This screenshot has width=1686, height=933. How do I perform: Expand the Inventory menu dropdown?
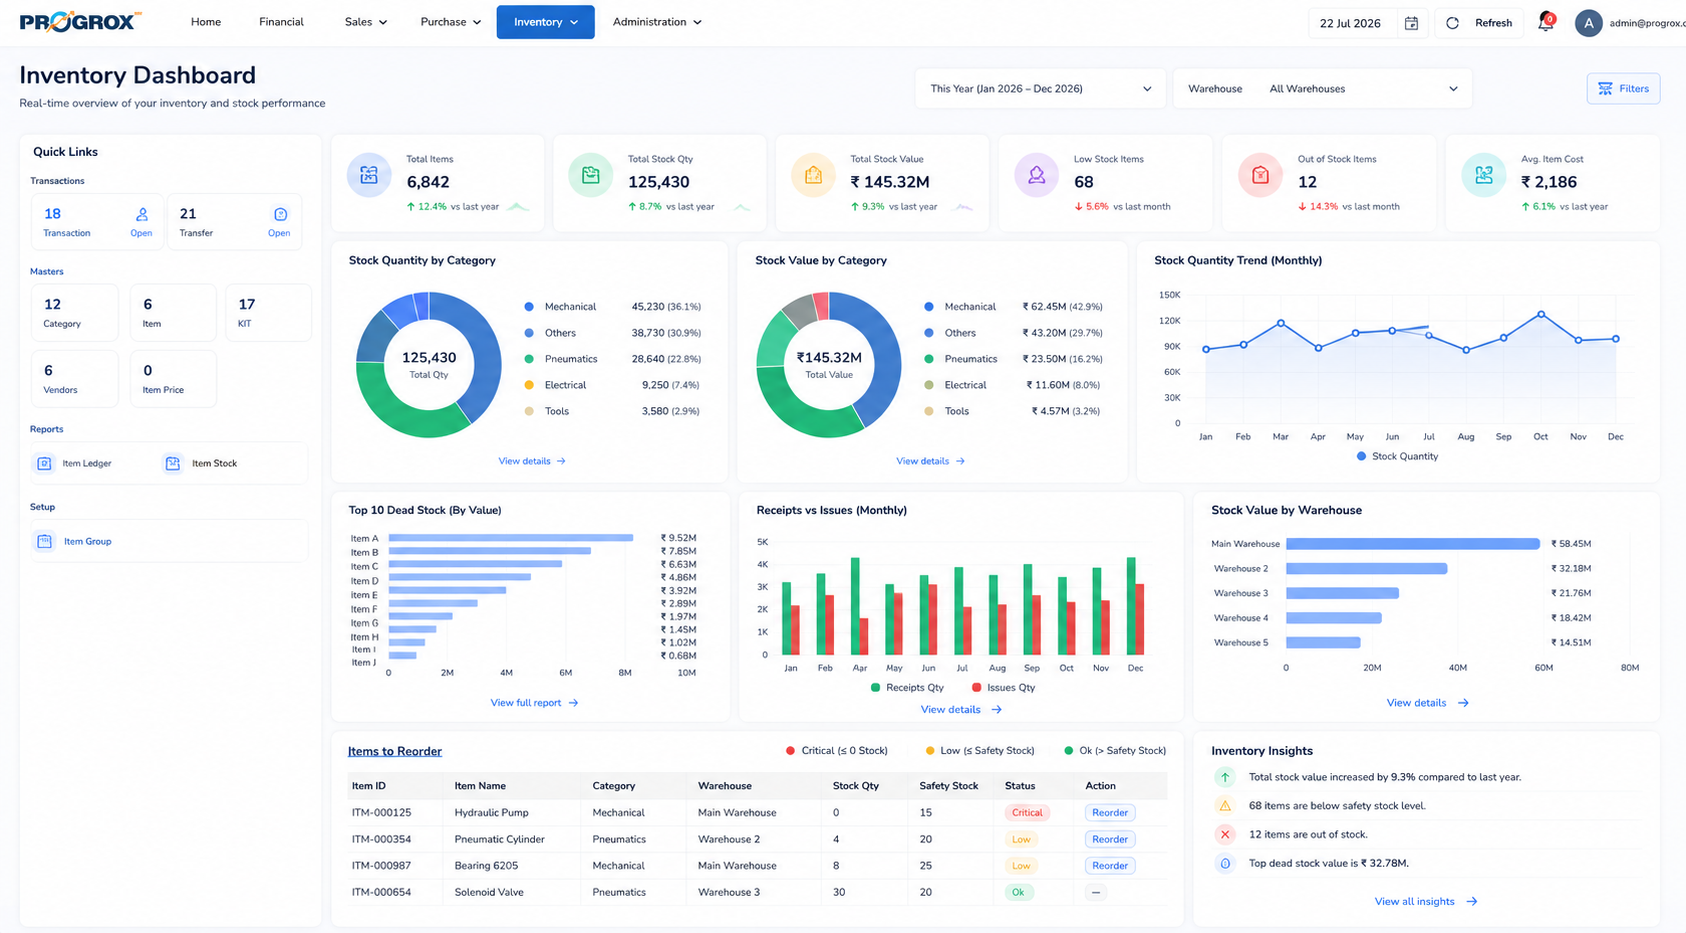[546, 22]
